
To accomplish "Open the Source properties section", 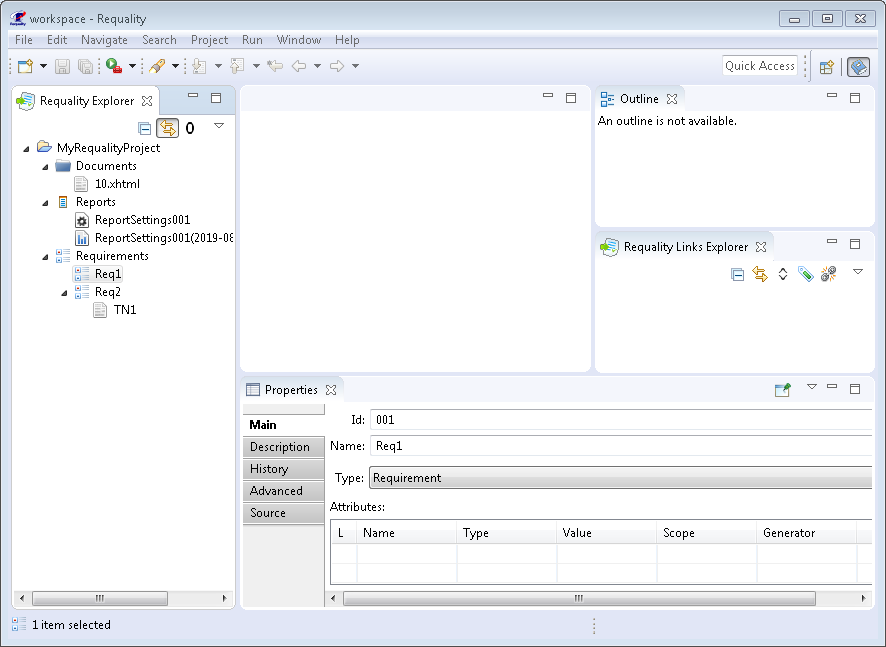I will click(284, 513).
